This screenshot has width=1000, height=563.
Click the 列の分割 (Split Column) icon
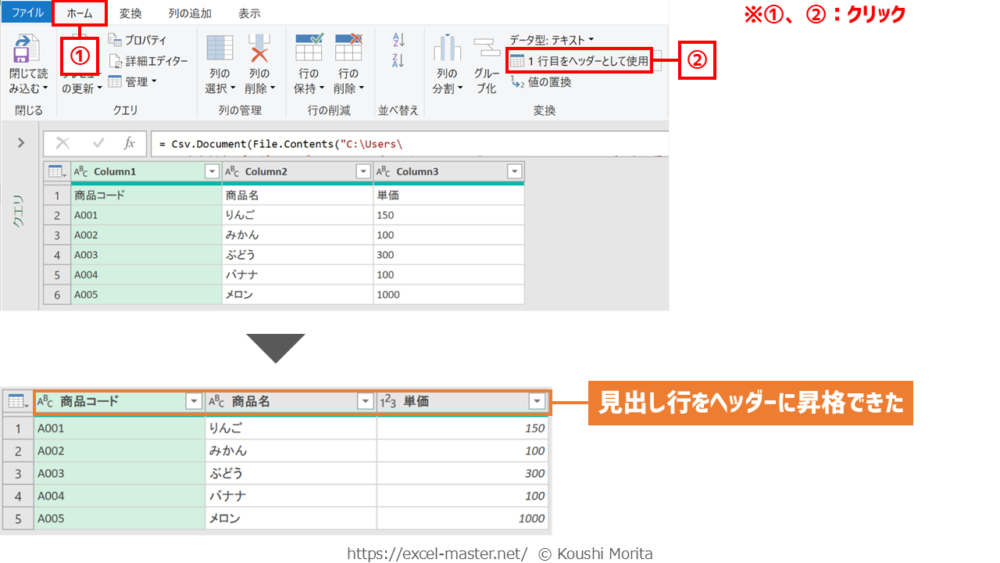tap(447, 50)
